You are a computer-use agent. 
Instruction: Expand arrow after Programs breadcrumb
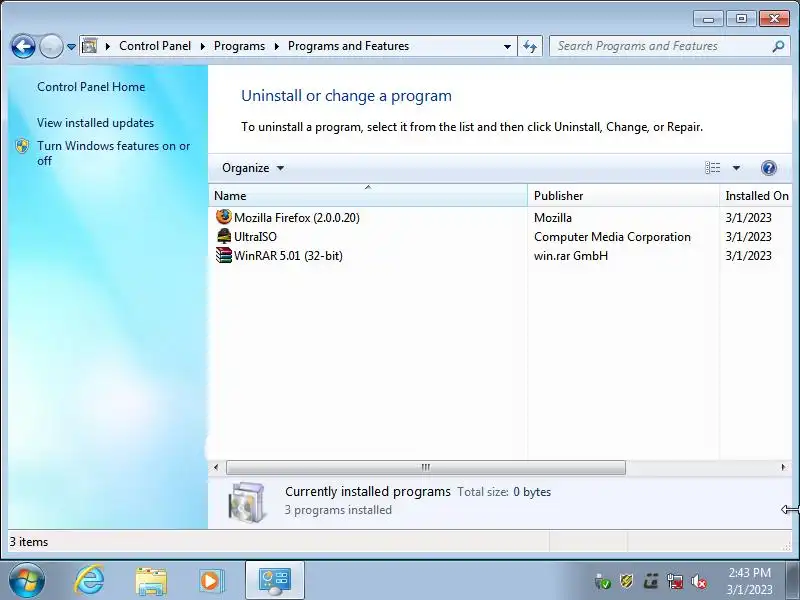click(277, 46)
